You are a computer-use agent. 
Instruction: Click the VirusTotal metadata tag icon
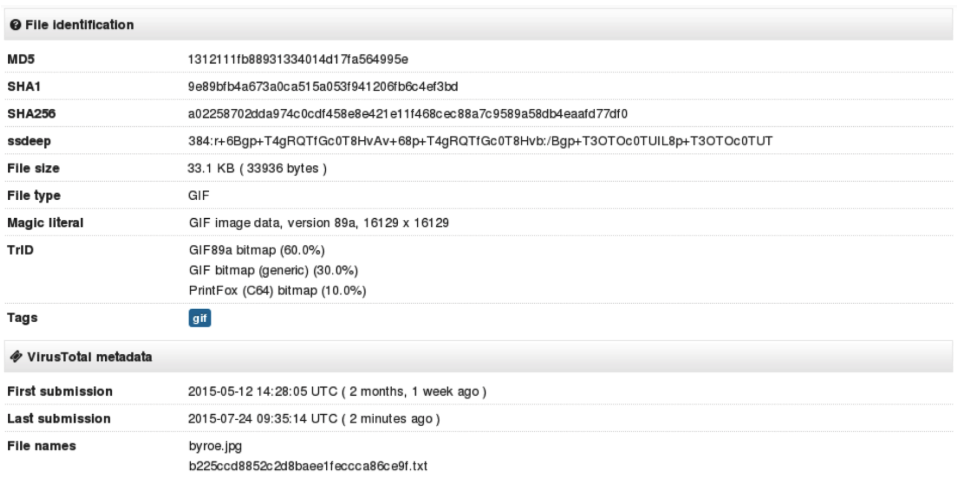17,357
